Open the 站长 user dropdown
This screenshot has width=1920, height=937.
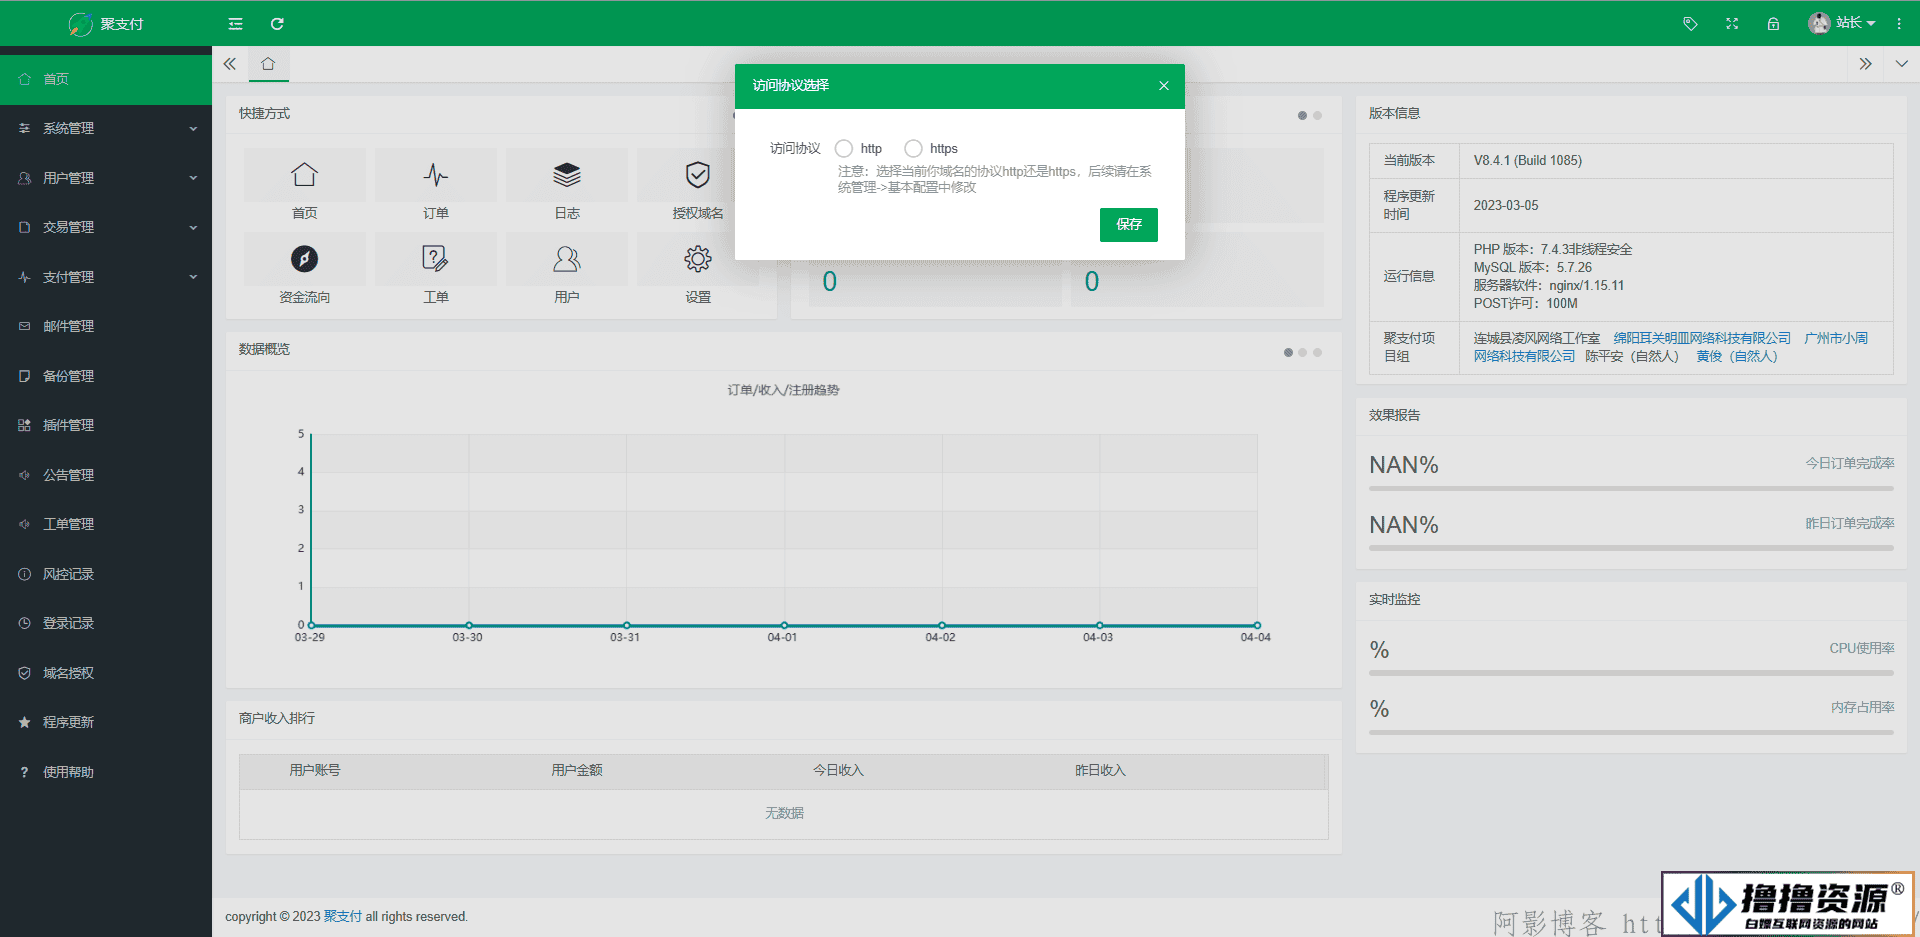pos(1842,23)
